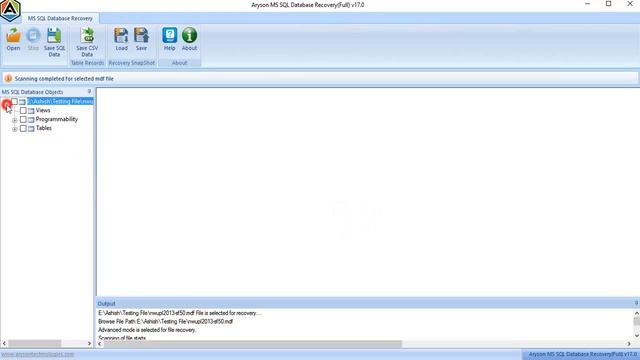
Task: Check the Views checkbox
Action: coord(23,110)
